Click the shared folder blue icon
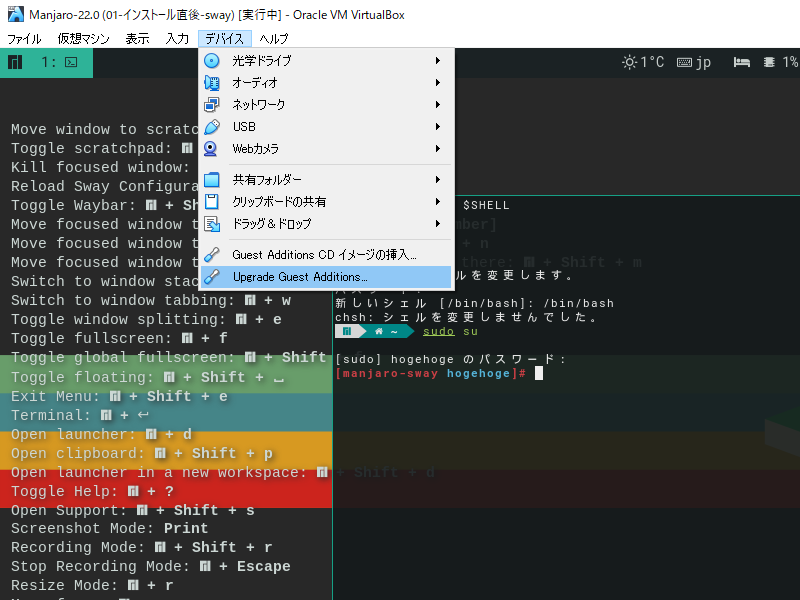 click(x=212, y=180)
